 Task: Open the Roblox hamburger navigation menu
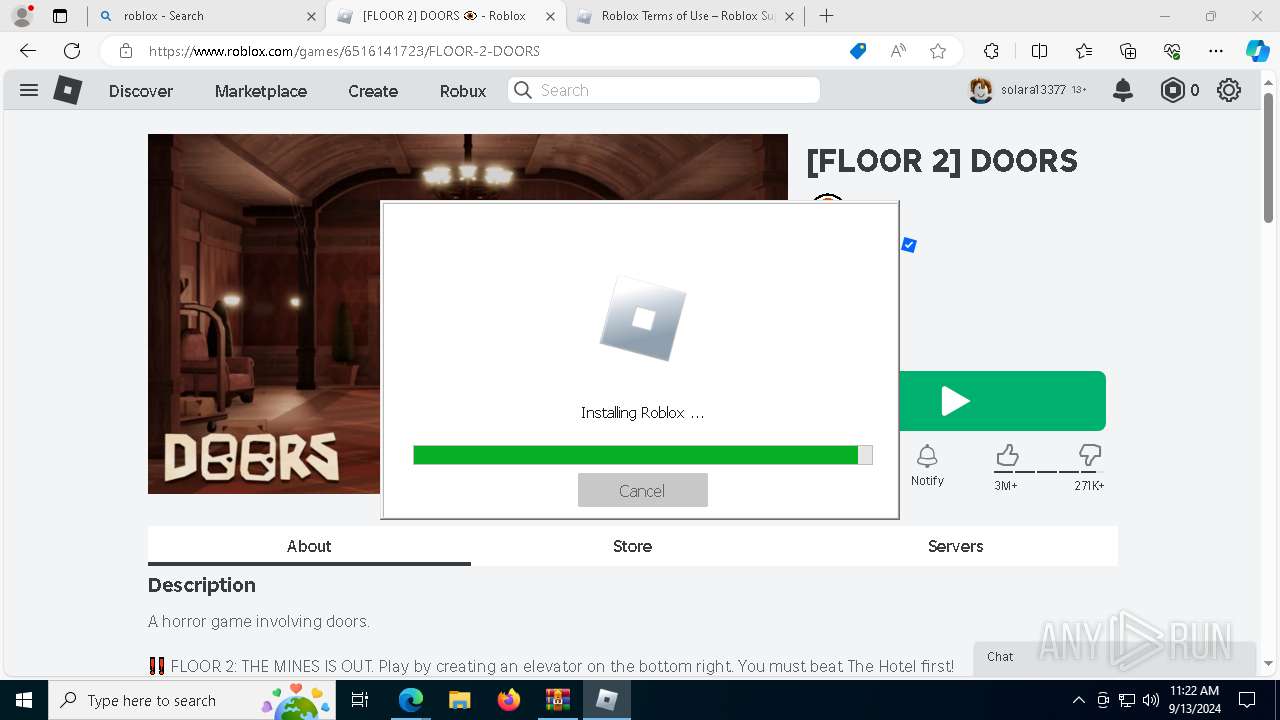29,90
